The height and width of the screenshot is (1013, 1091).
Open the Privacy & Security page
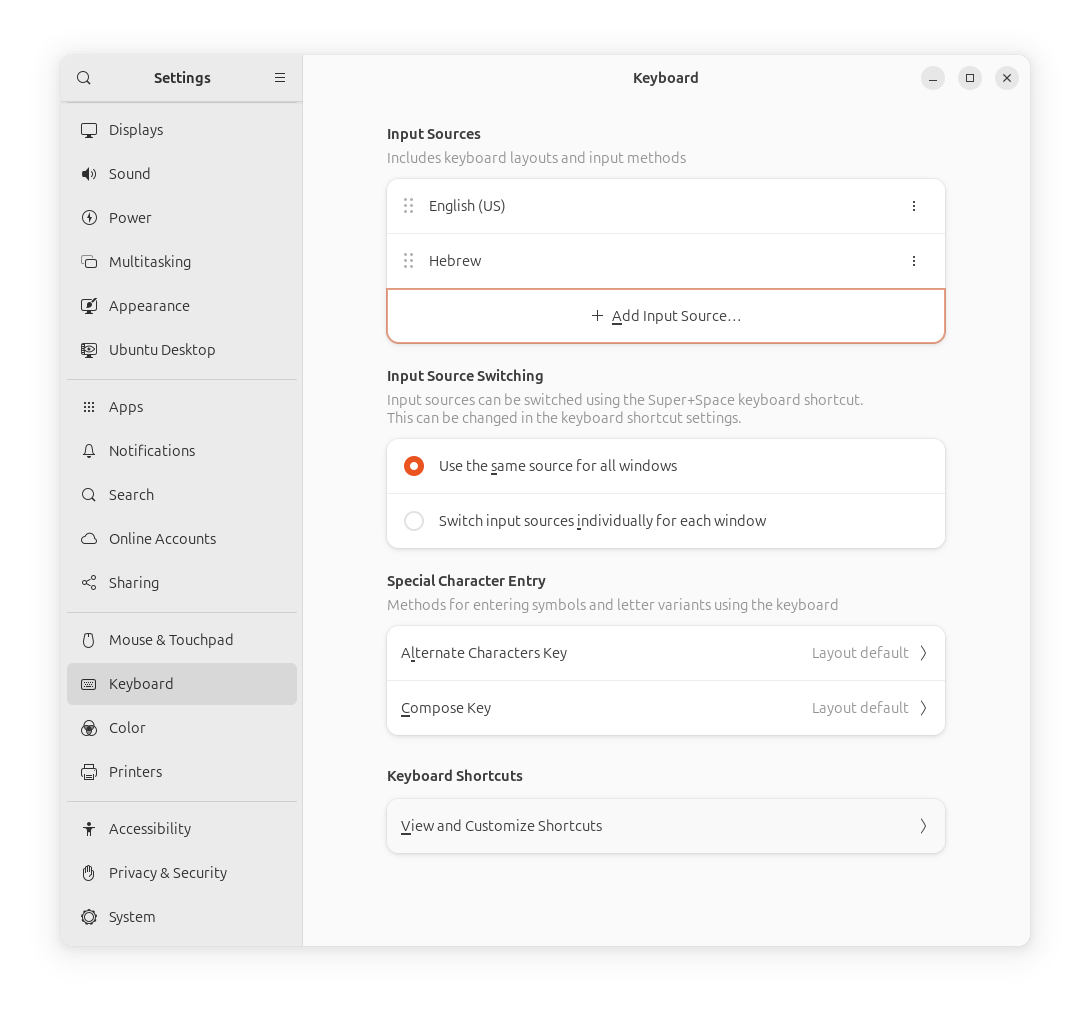point(182,872)
